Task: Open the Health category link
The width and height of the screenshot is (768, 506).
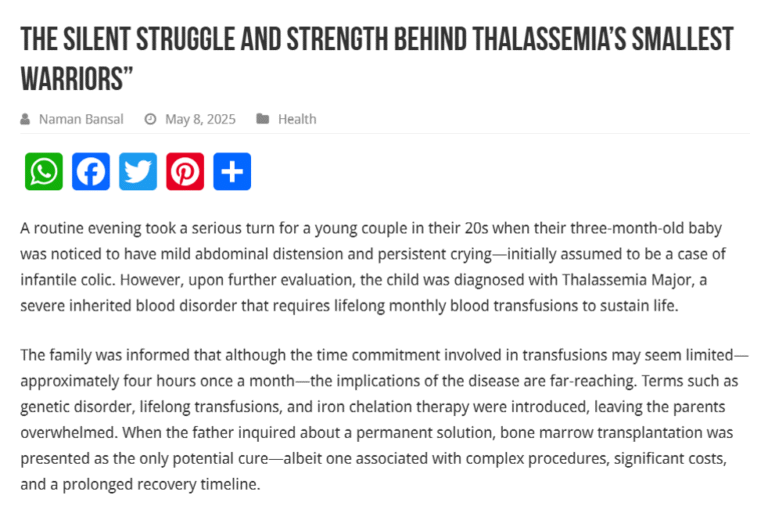Action: (297, 119)
